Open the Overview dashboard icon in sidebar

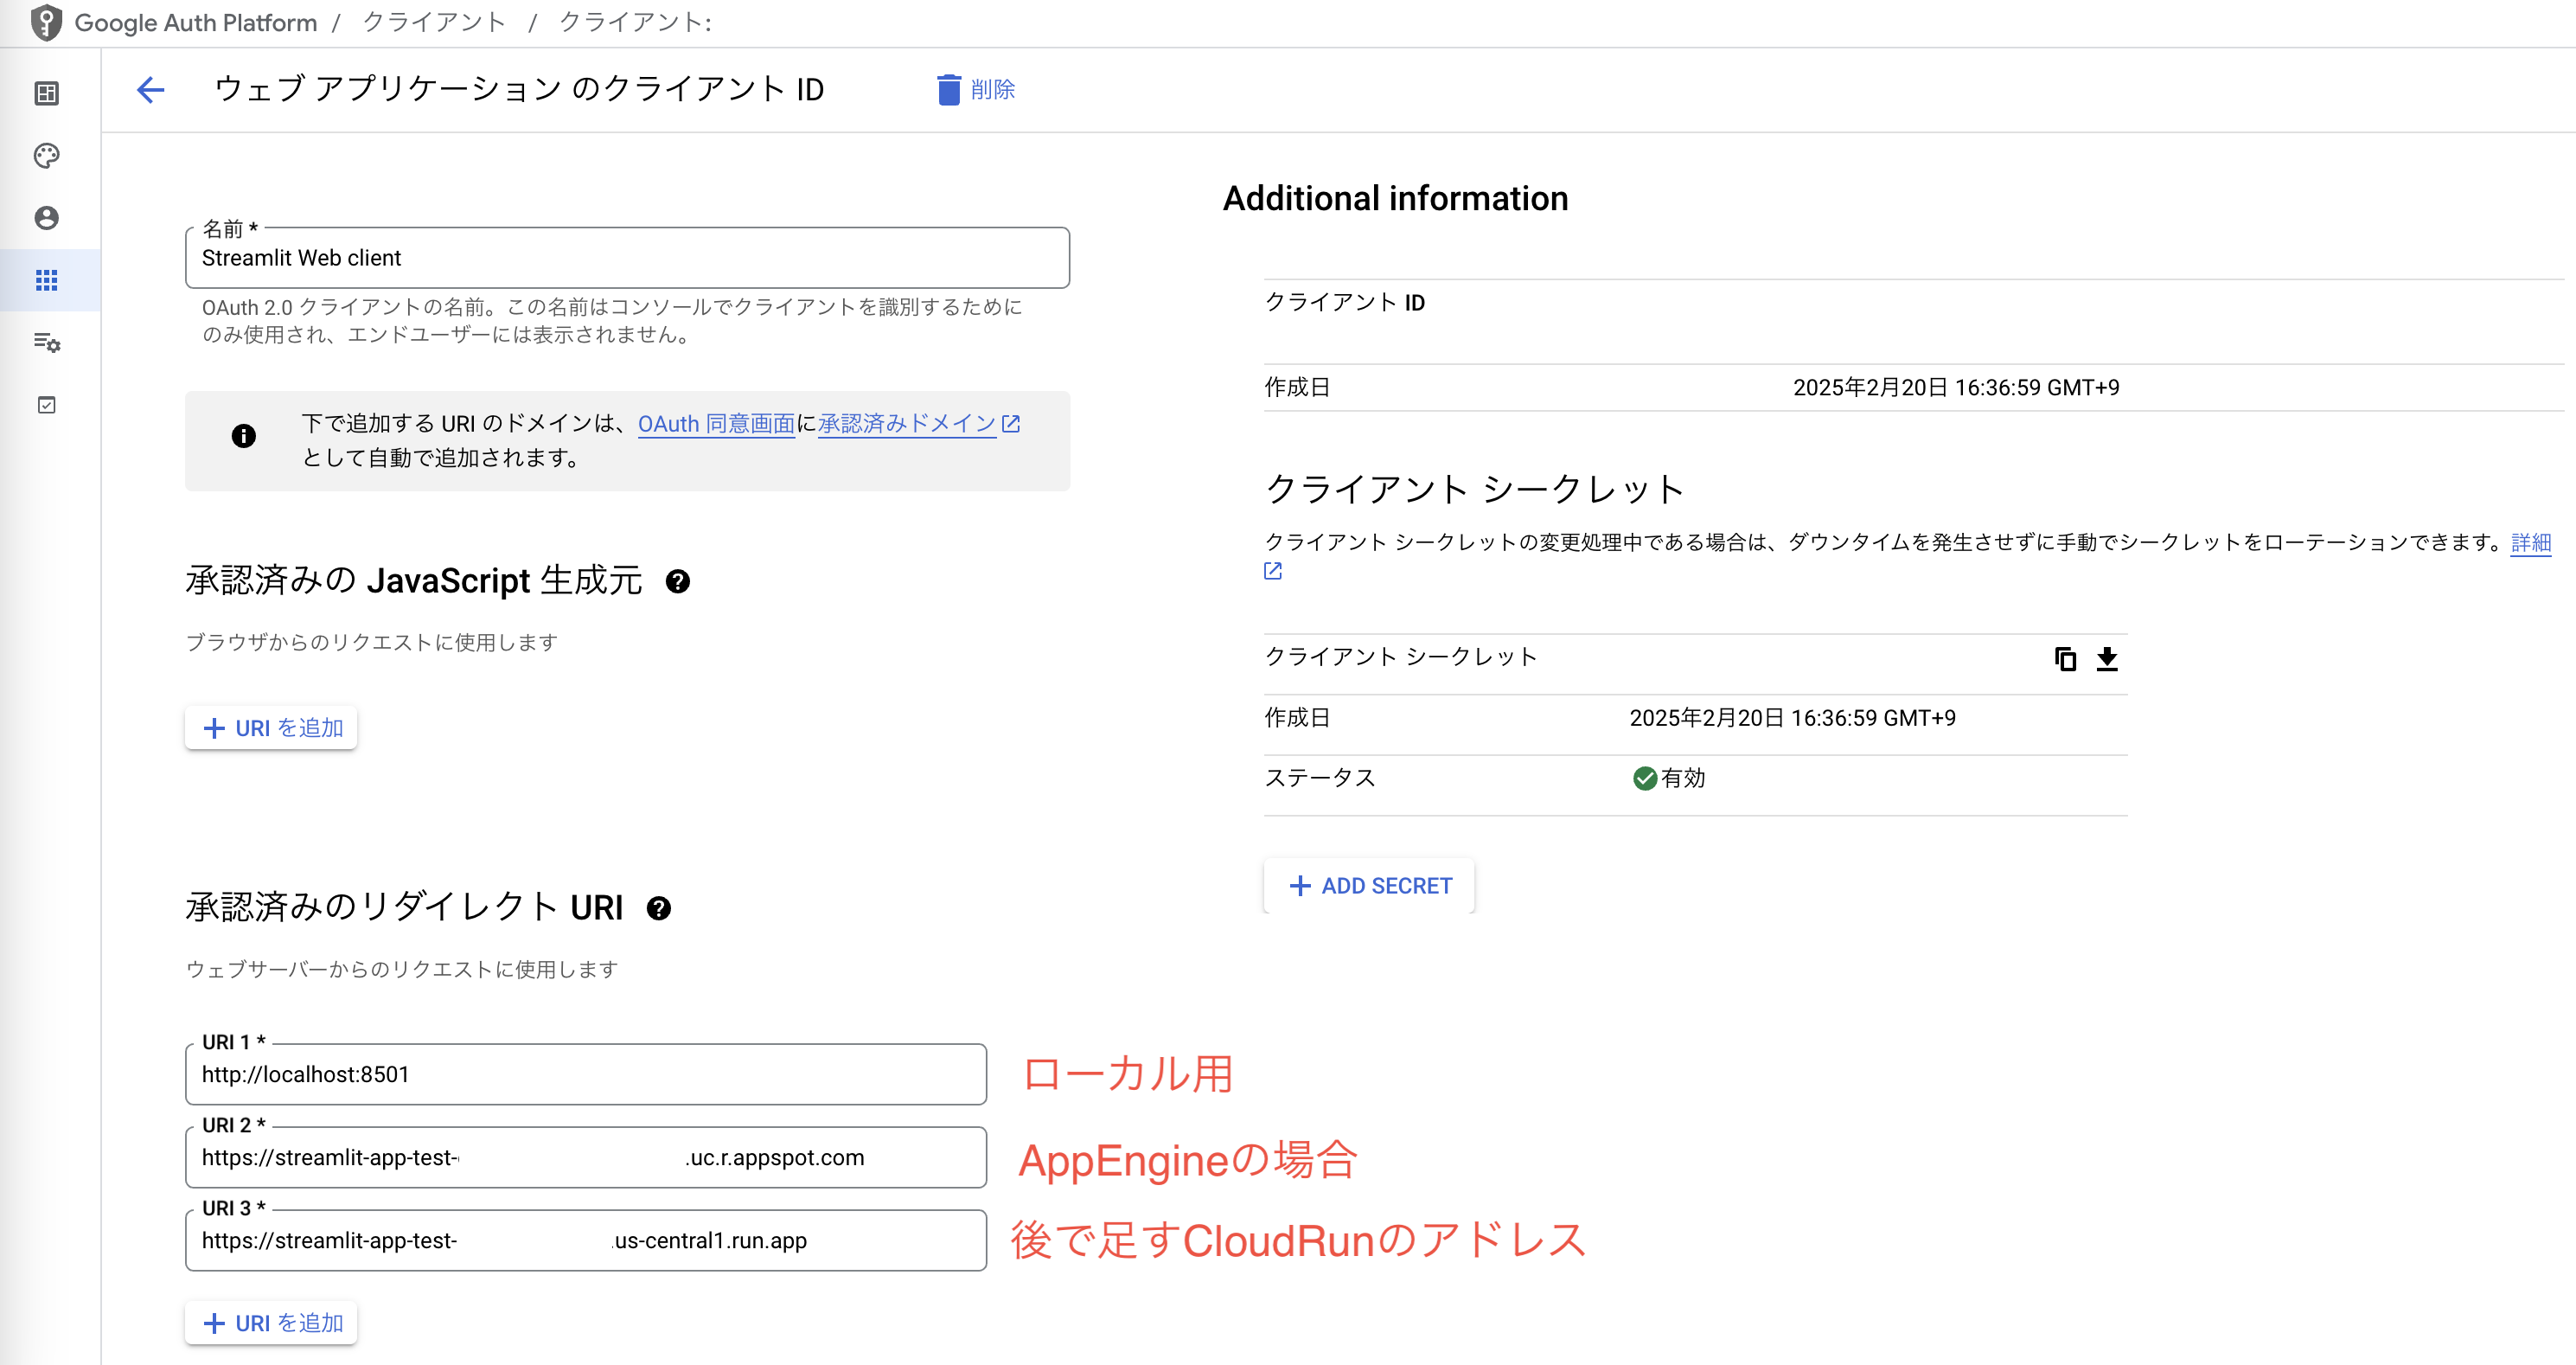(46, 93)
